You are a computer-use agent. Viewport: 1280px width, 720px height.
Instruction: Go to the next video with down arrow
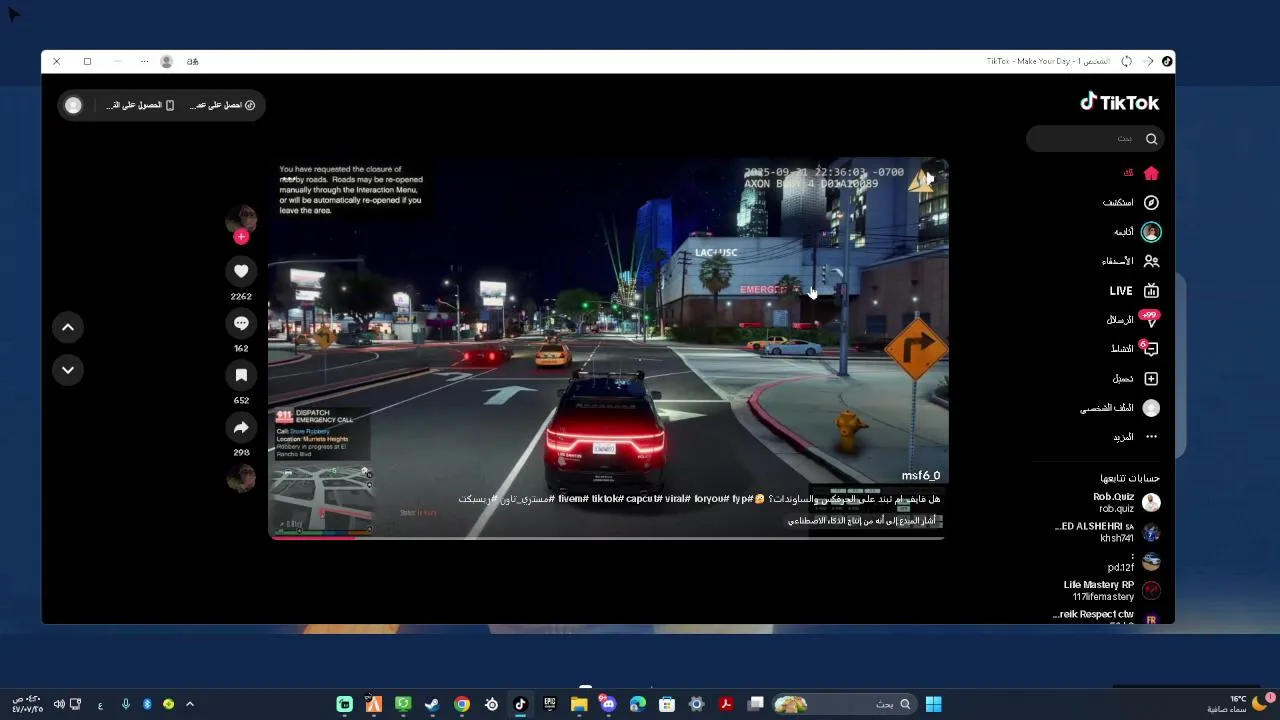click(68, 370)
